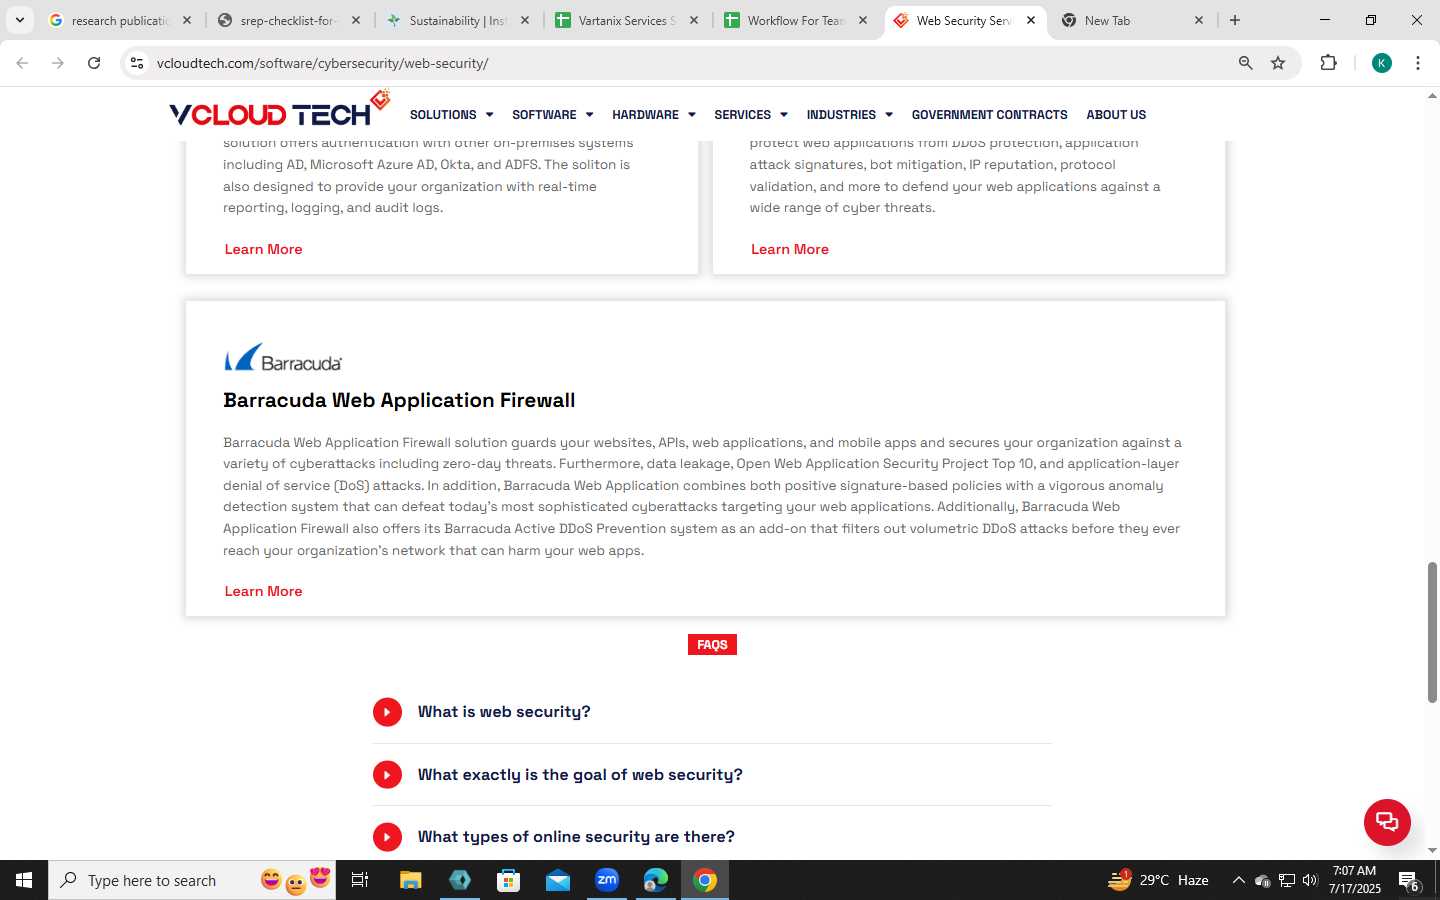The width and height of the screenshot is (1440, 900).
Task: Open the Extensions puzzle icon
Action: tap(1328, 63)
